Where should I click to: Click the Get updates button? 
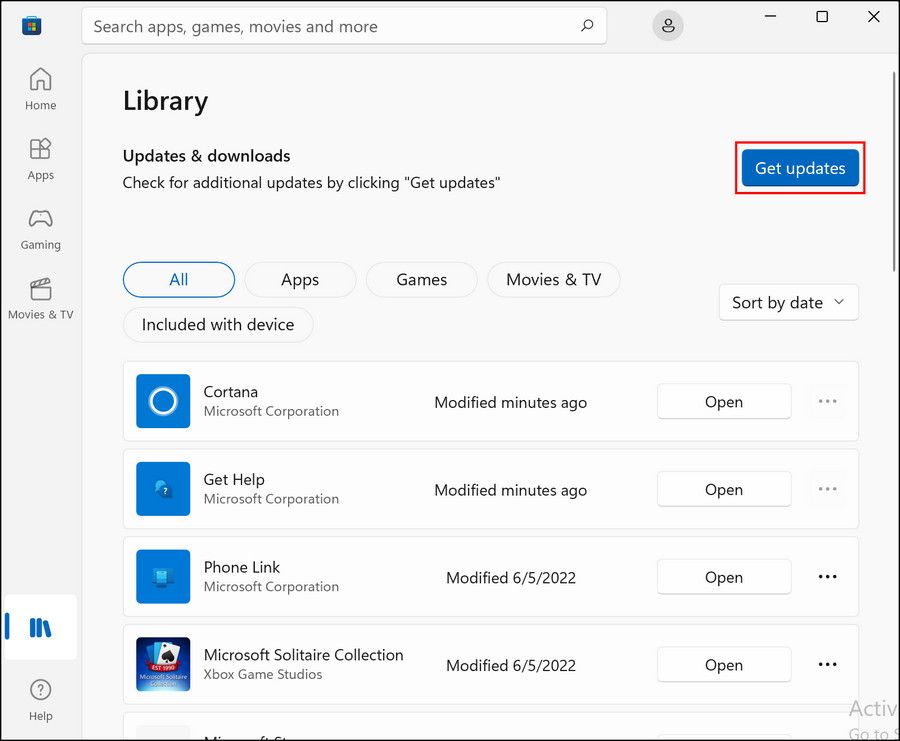click(799, 168)
